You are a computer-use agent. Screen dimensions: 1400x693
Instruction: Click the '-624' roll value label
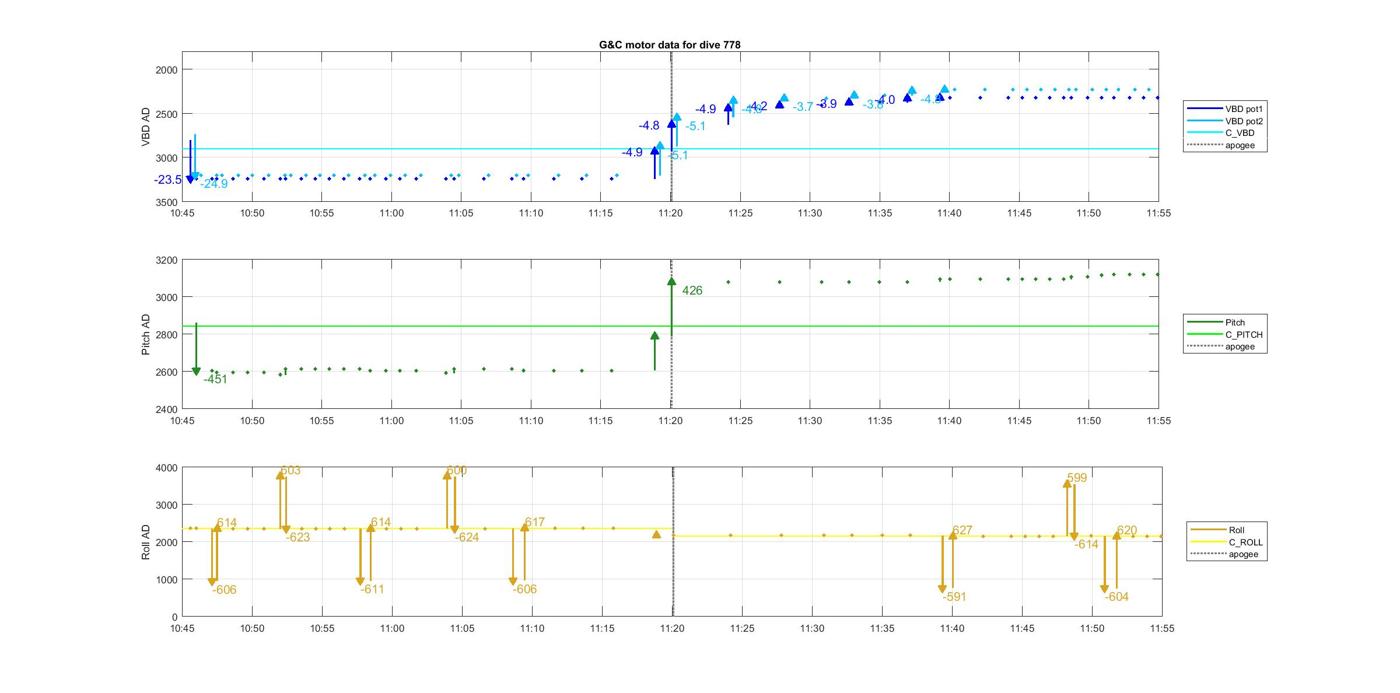click(x=467, y=538)
